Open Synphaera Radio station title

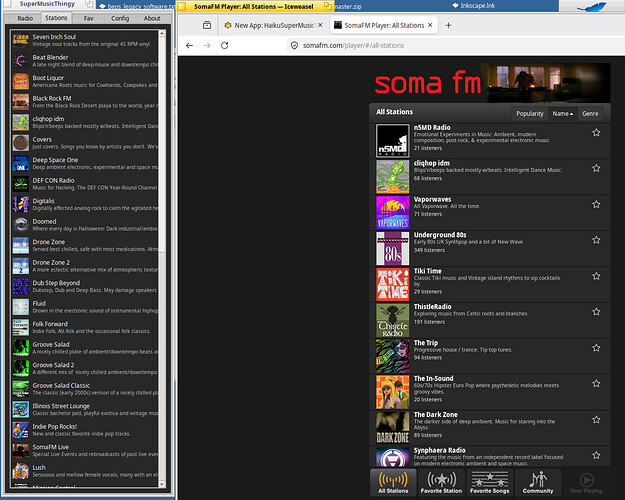pyautogui.click(x=439, y=450)
